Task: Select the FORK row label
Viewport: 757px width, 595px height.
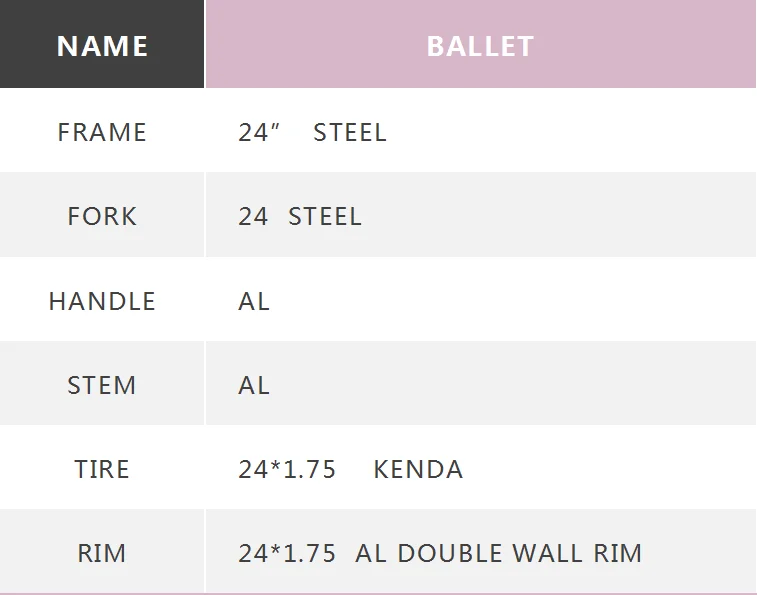Action: [102, 216]
